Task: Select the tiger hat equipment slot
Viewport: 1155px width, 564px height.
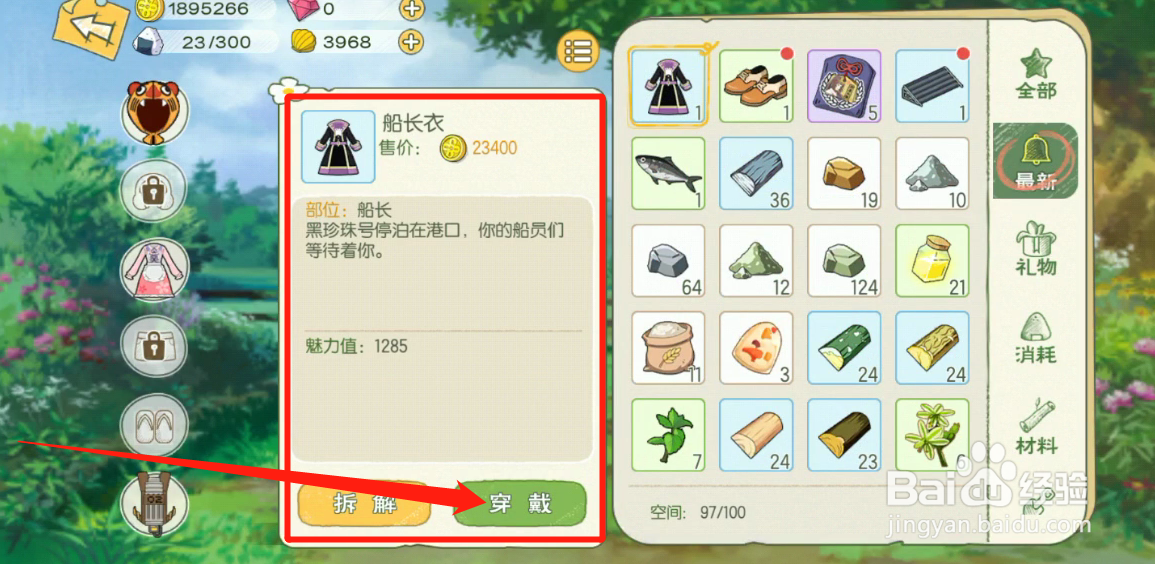Action: [x=154, y=113]
